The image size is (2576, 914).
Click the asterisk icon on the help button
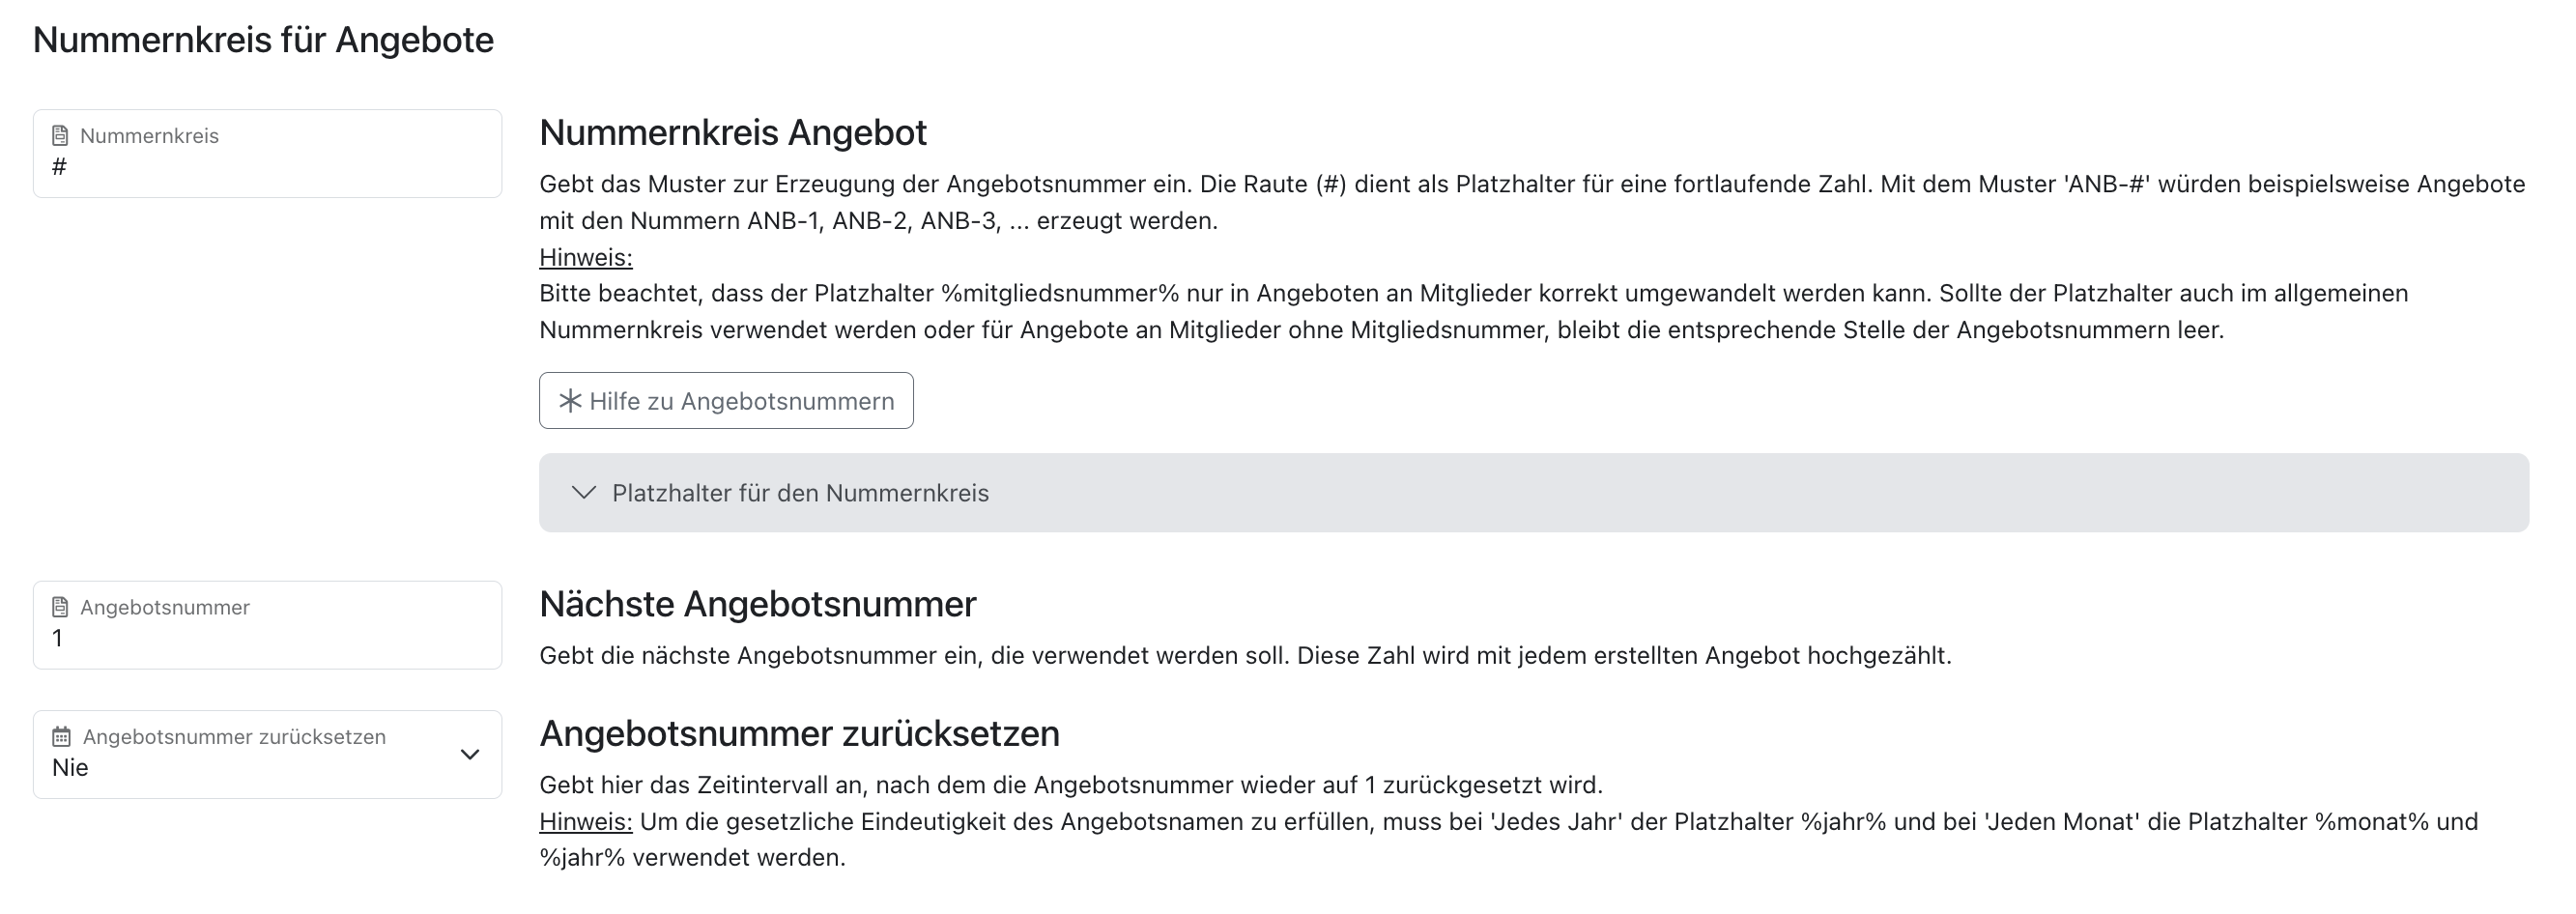click(570, 401)
